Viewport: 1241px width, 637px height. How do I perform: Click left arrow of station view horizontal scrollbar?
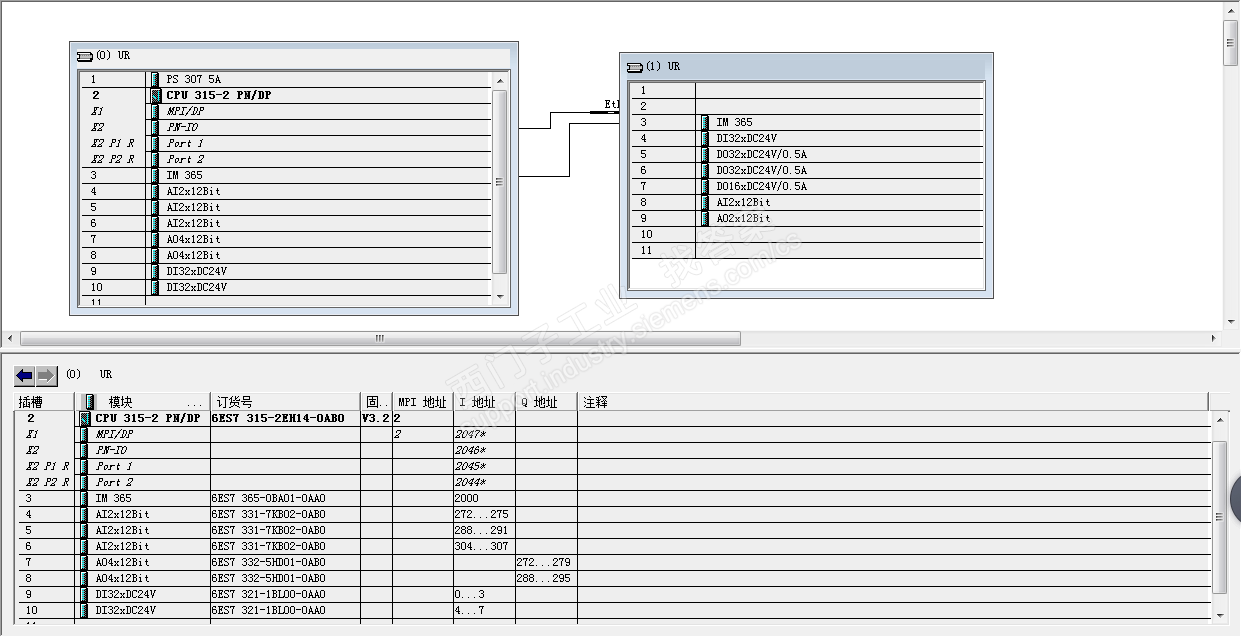(8, 339)
